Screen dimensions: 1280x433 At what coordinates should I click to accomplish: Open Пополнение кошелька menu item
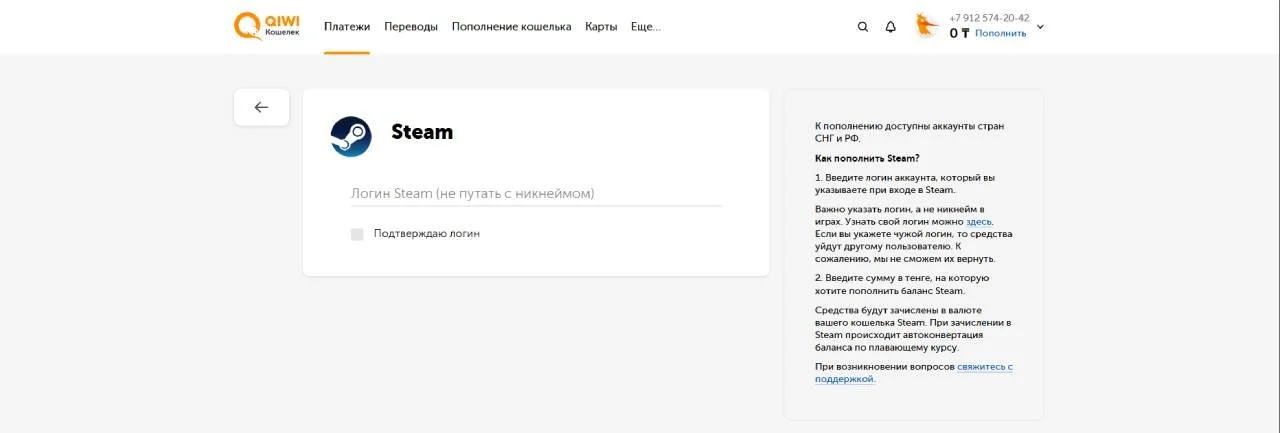coord(511,27)
